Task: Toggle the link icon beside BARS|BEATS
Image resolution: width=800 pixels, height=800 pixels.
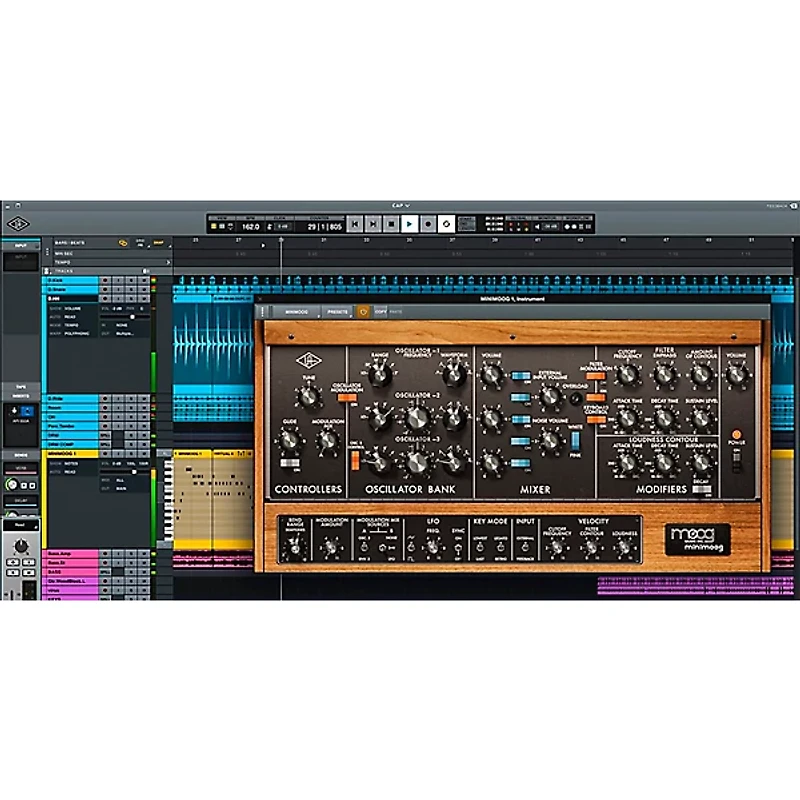Action: pos(123,243)
